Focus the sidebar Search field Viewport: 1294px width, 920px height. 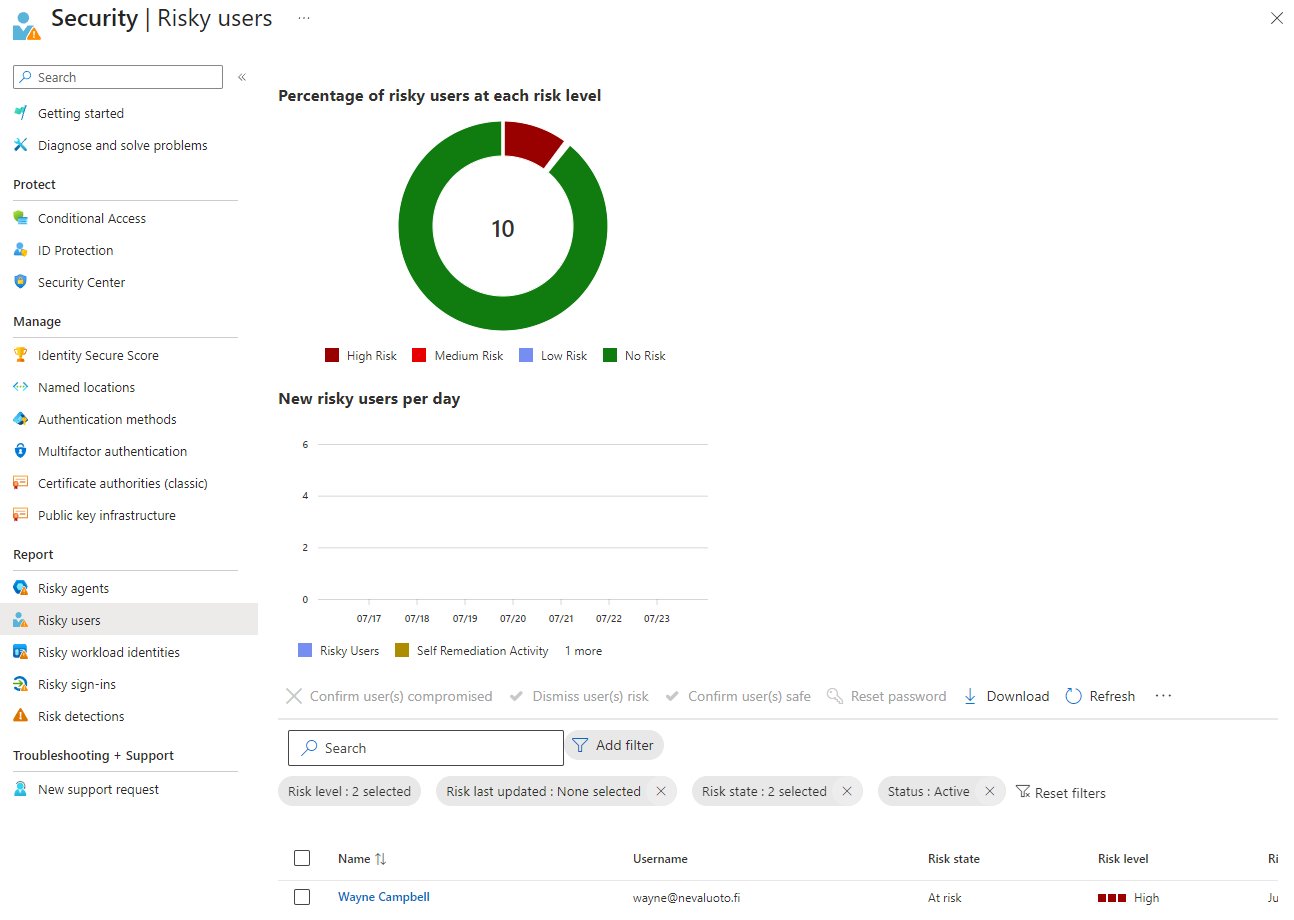pyautogui.click(x=118, y=77)
